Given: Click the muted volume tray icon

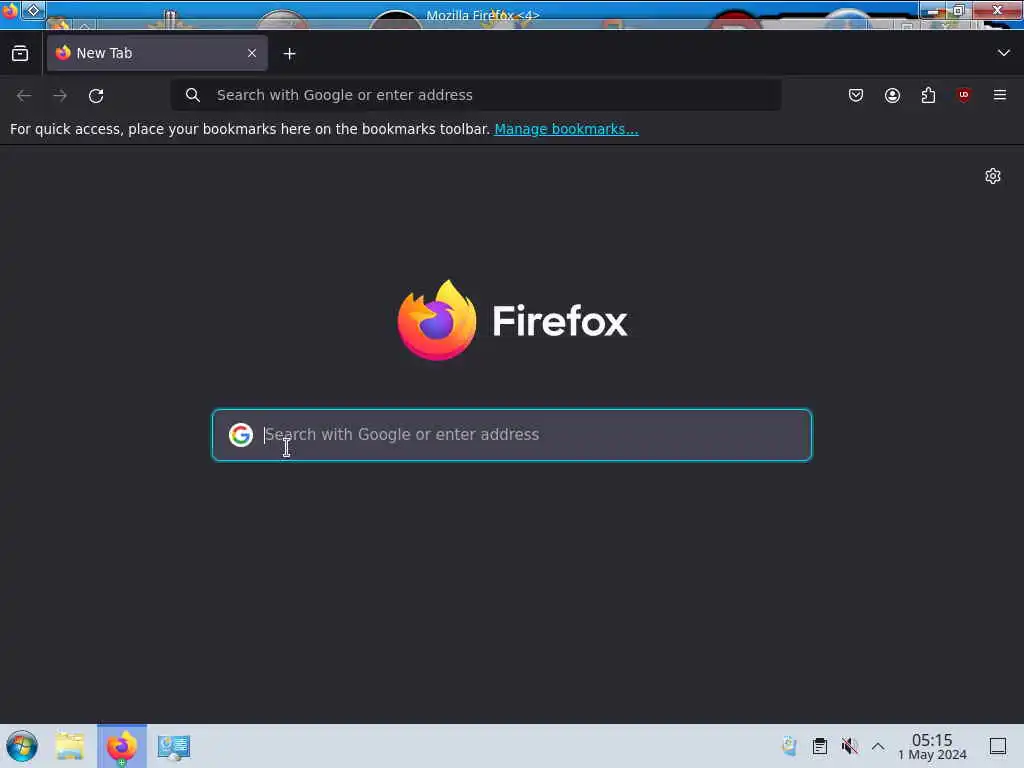Looking at the screenshot, I should 849,746.
